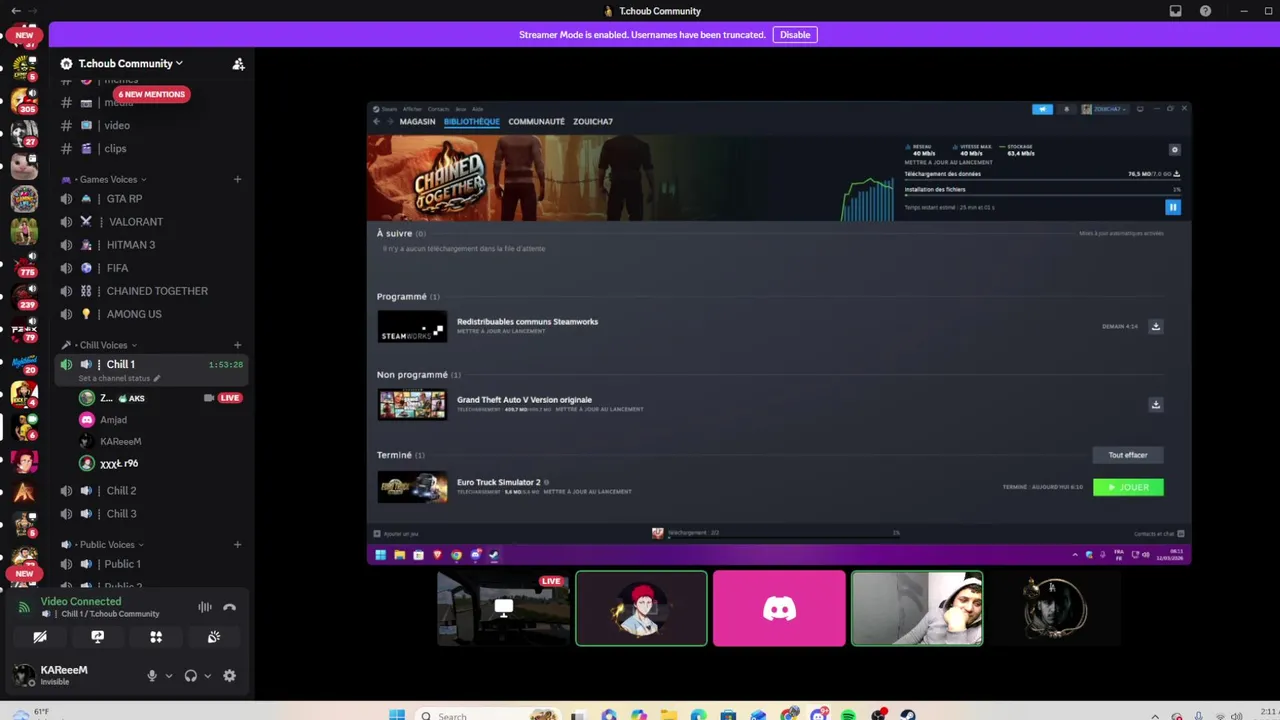Open headphone output options arrow

[x=208, y=676]
